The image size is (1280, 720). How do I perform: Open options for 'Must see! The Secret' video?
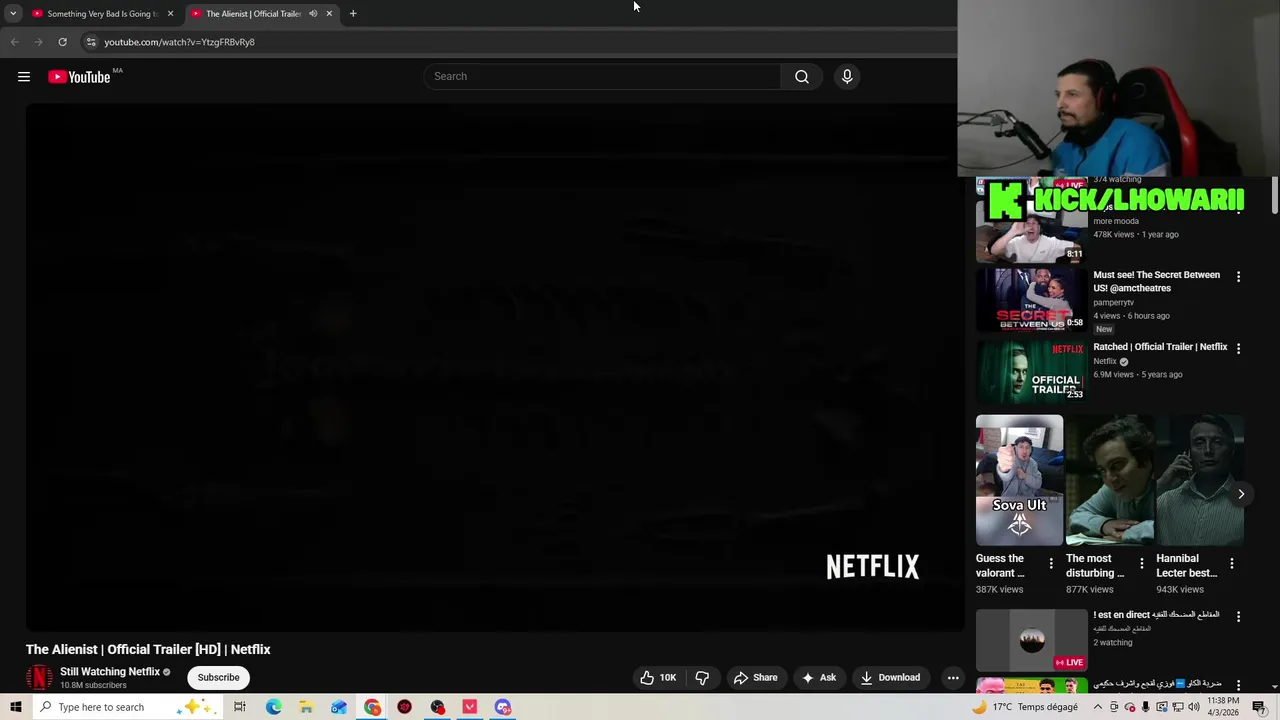point(1238,277)
